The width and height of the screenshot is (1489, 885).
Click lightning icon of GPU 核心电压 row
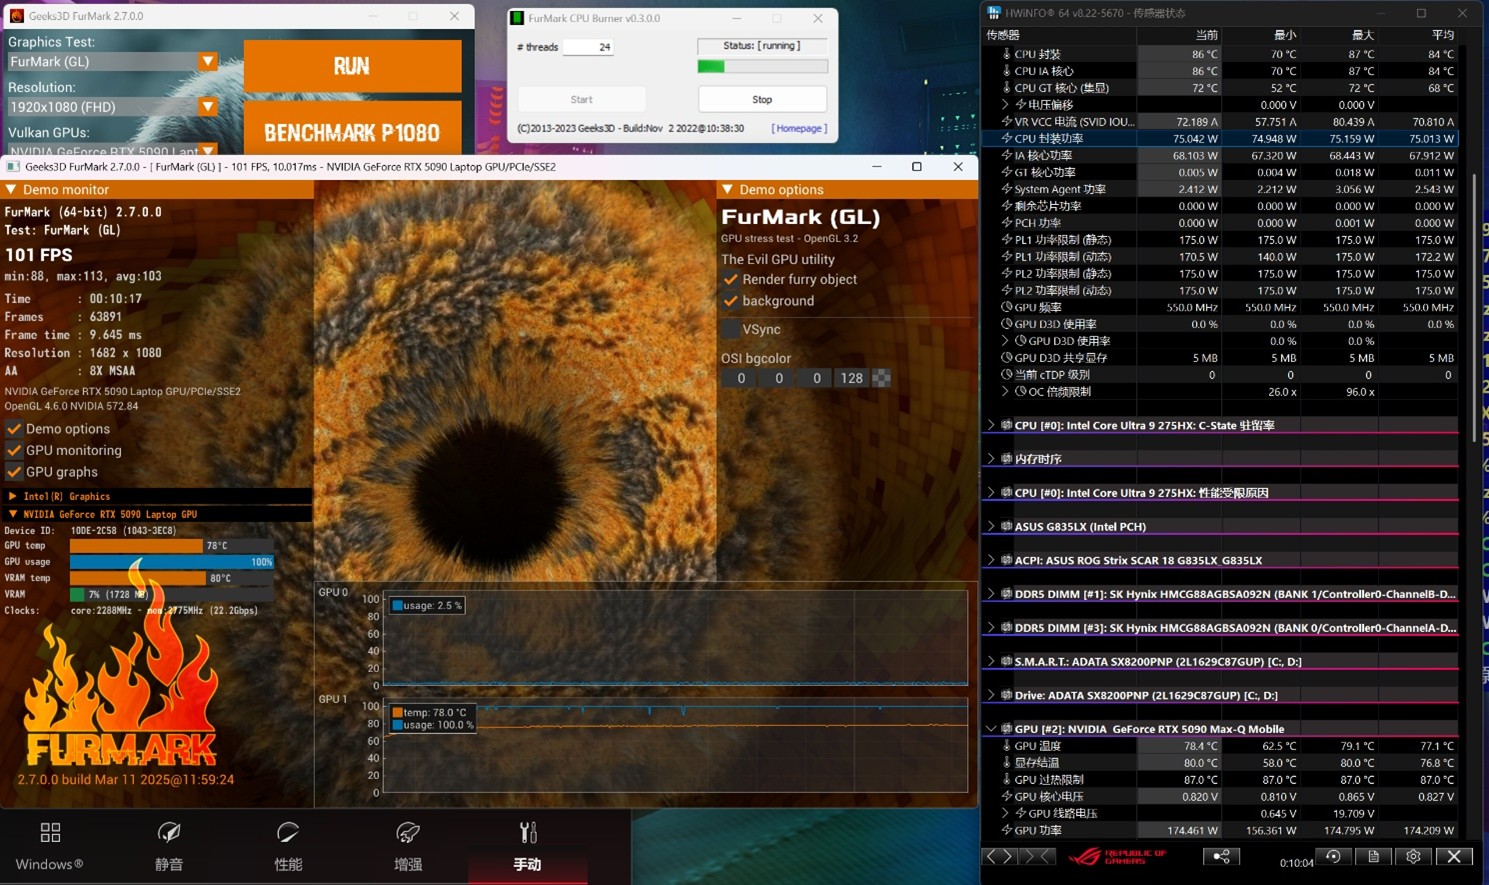click(1006, 797)
